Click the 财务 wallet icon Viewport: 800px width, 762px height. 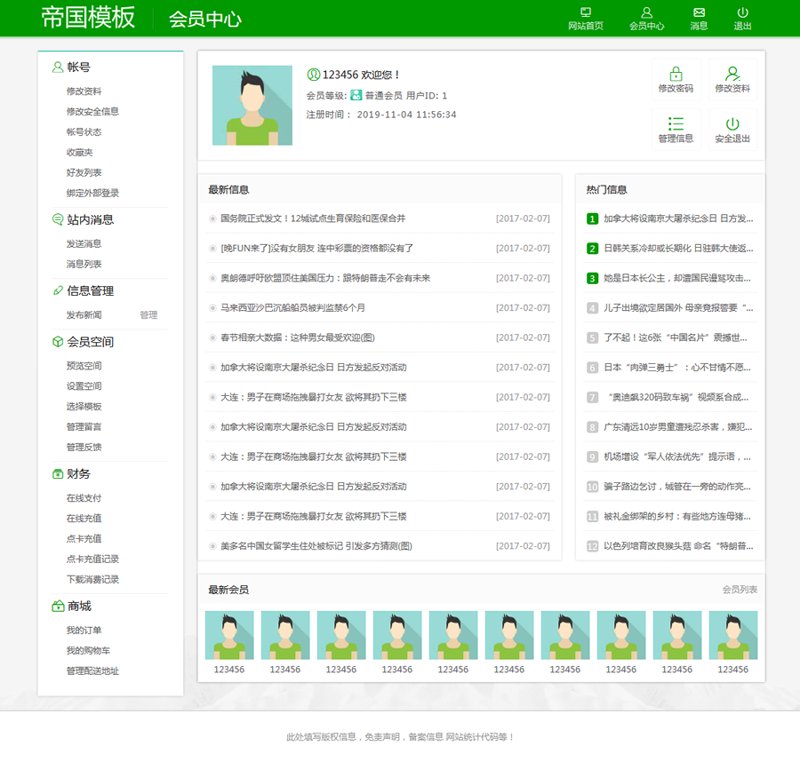click(57, 474)
